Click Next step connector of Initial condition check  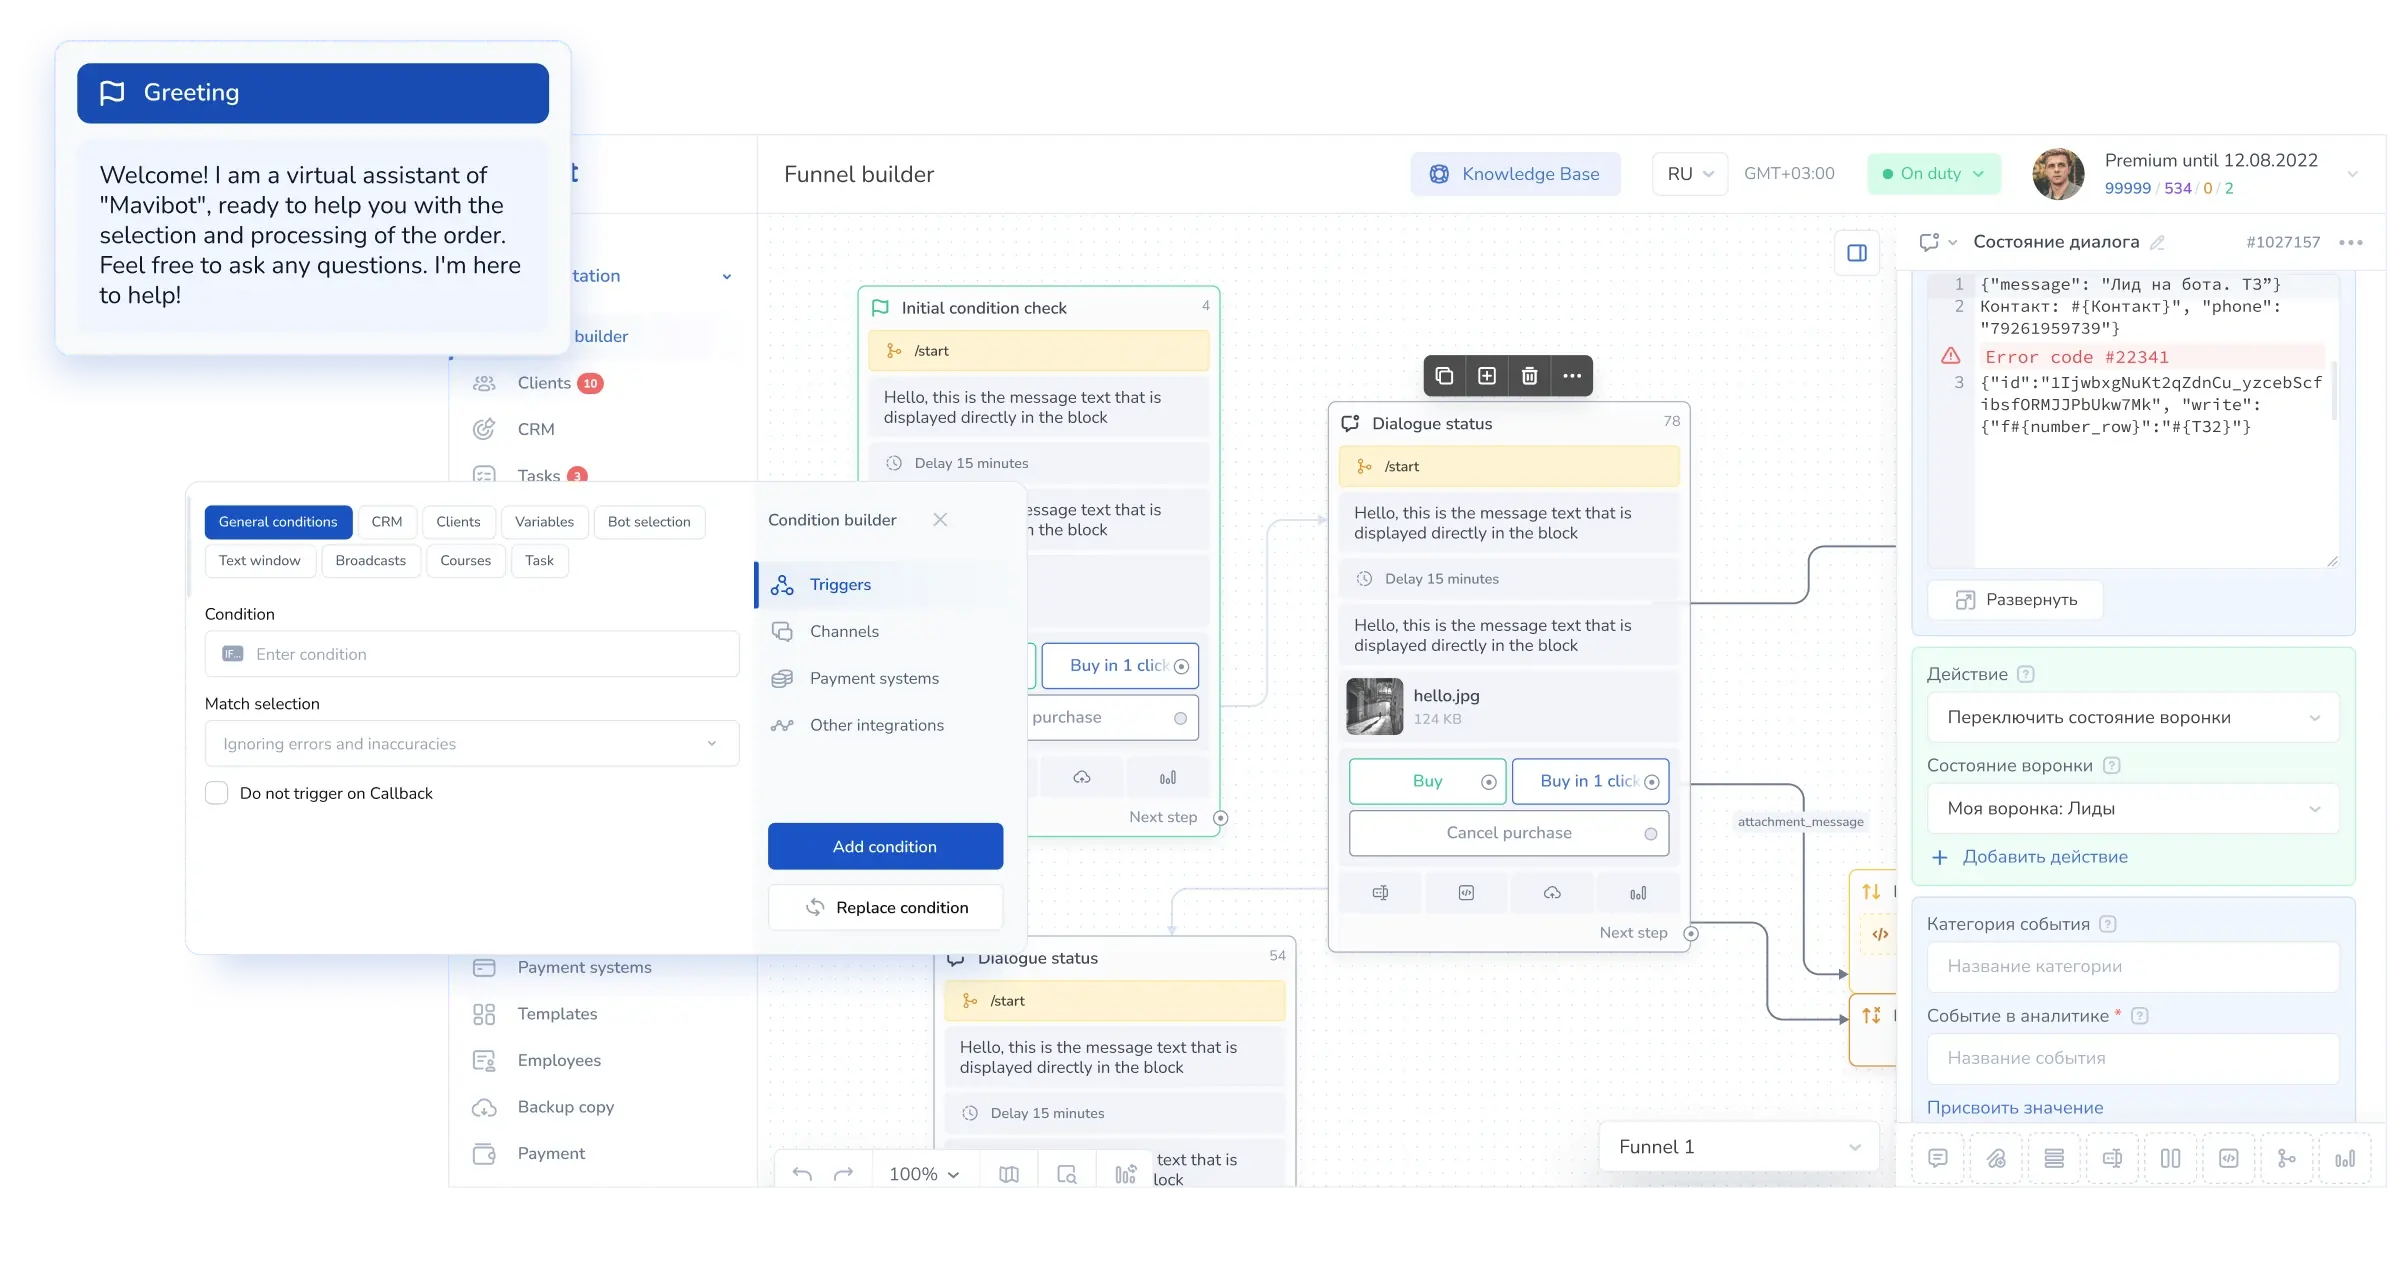click(1220, 818)
